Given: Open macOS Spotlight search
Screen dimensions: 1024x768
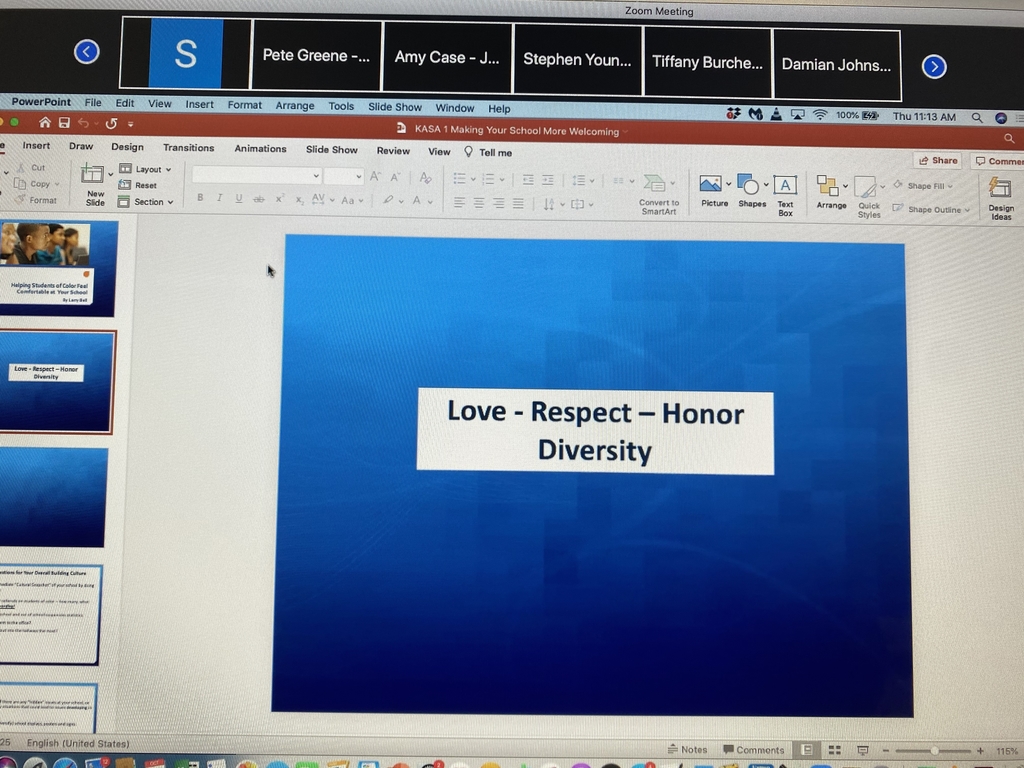Looking at the screenshot, I should coord(977,118).
